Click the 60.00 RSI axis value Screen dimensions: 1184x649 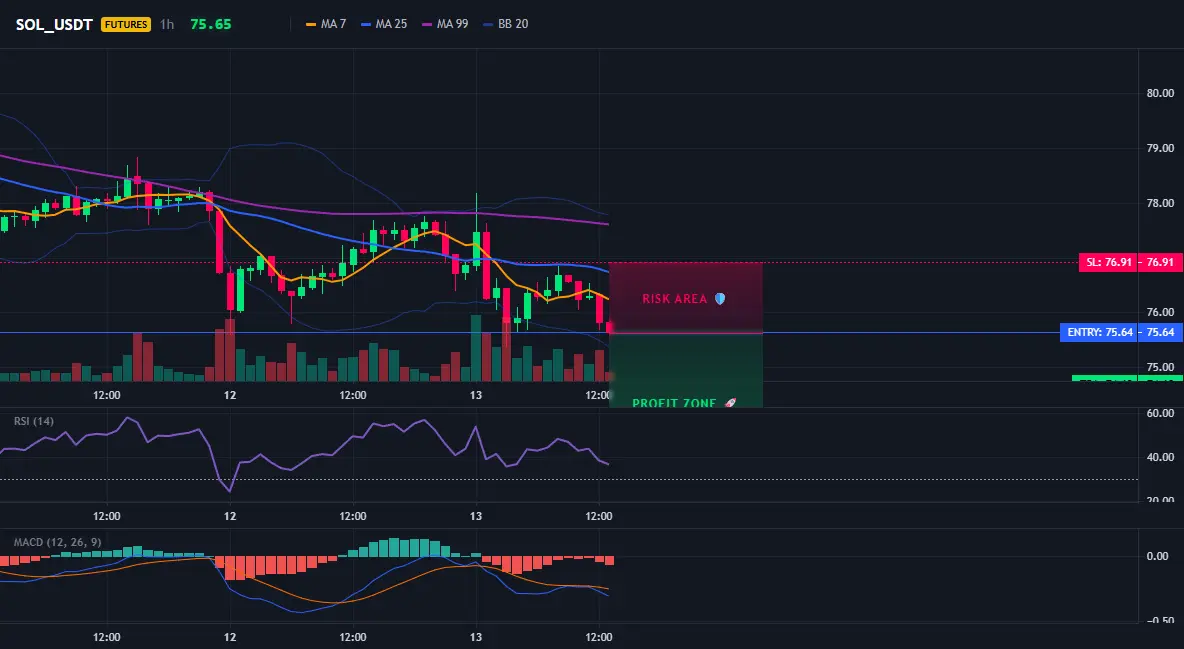[1161, 413]
